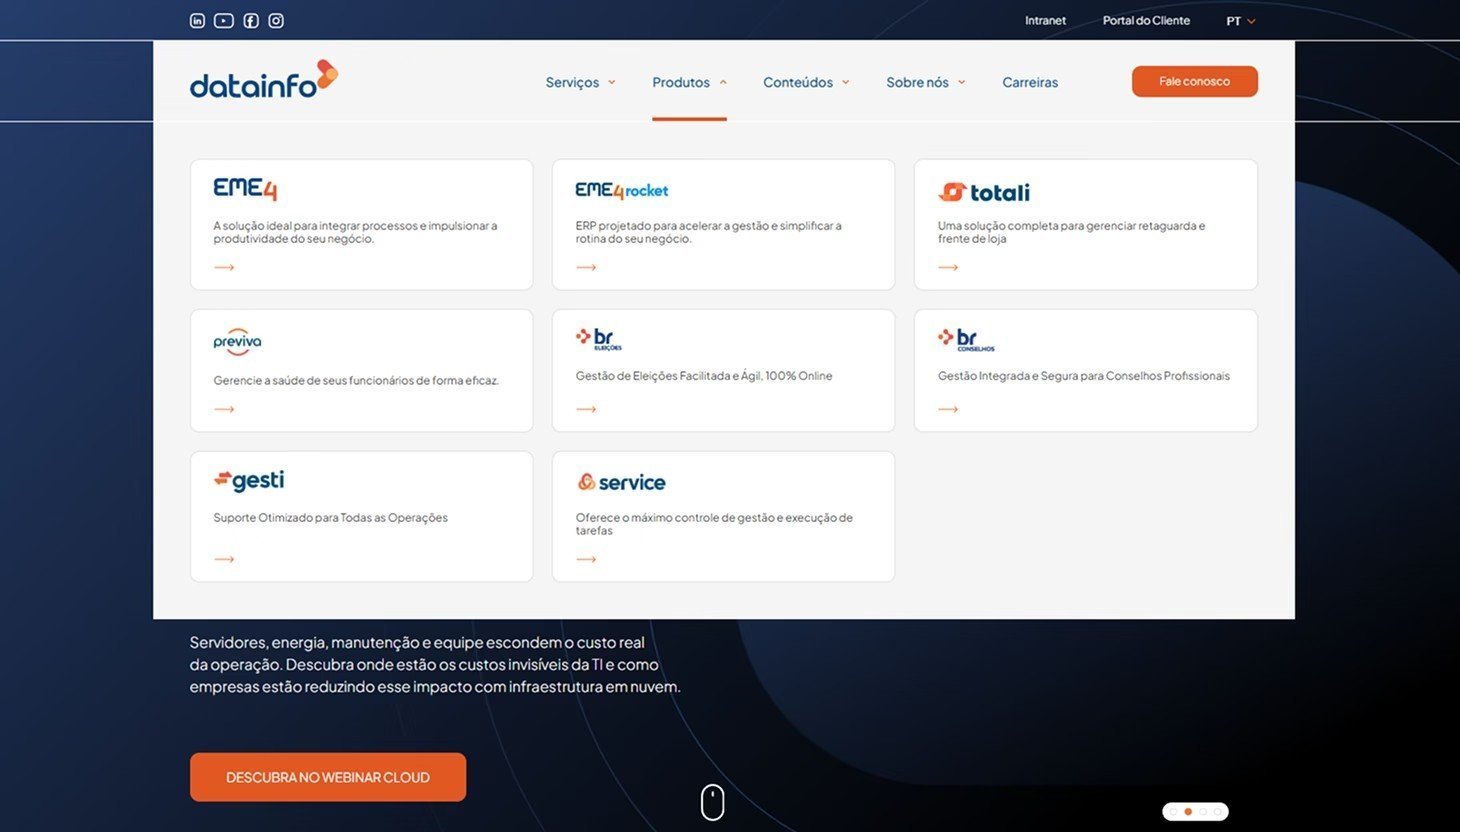Click the paragraph starting 'Servidores, energia, manutenção'
Image resolution: width=1460 pixels, height=832 pixels.
(435, 665)
